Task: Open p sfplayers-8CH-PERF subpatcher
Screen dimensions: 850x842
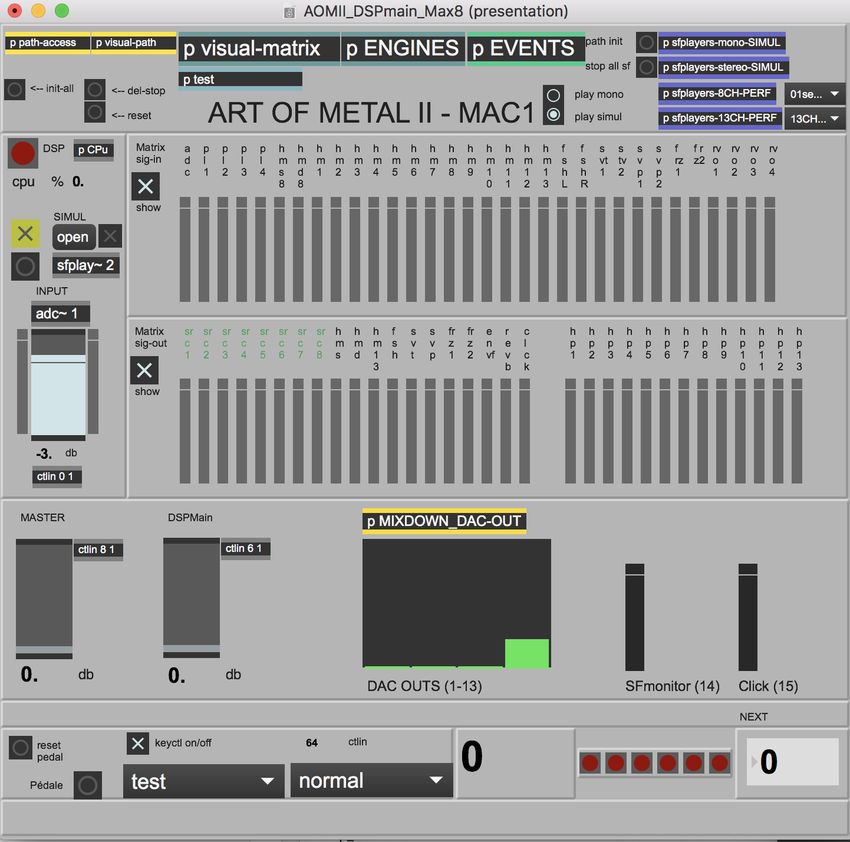Action: [717, 93]
